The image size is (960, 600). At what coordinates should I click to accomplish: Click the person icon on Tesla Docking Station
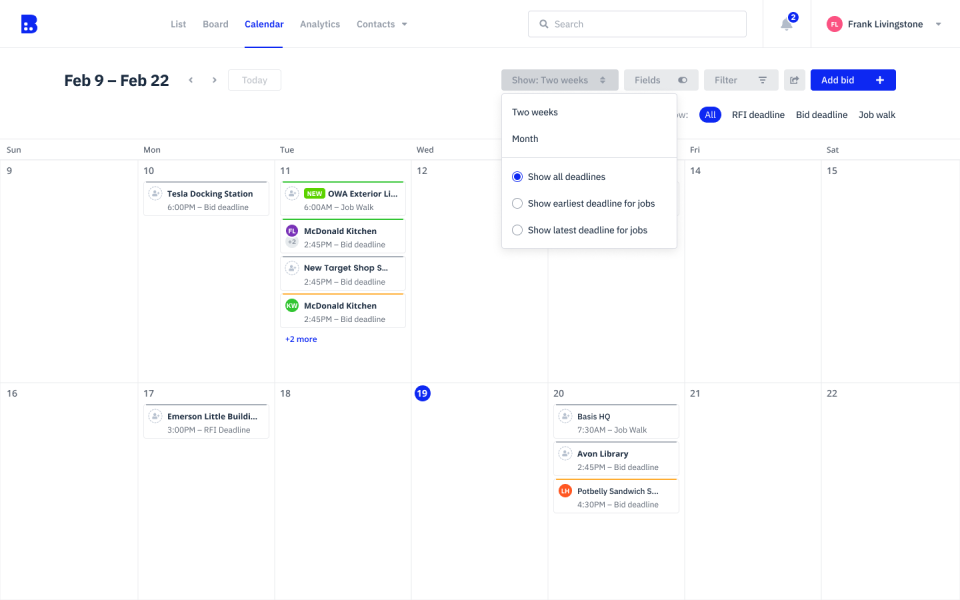(157, 191)
